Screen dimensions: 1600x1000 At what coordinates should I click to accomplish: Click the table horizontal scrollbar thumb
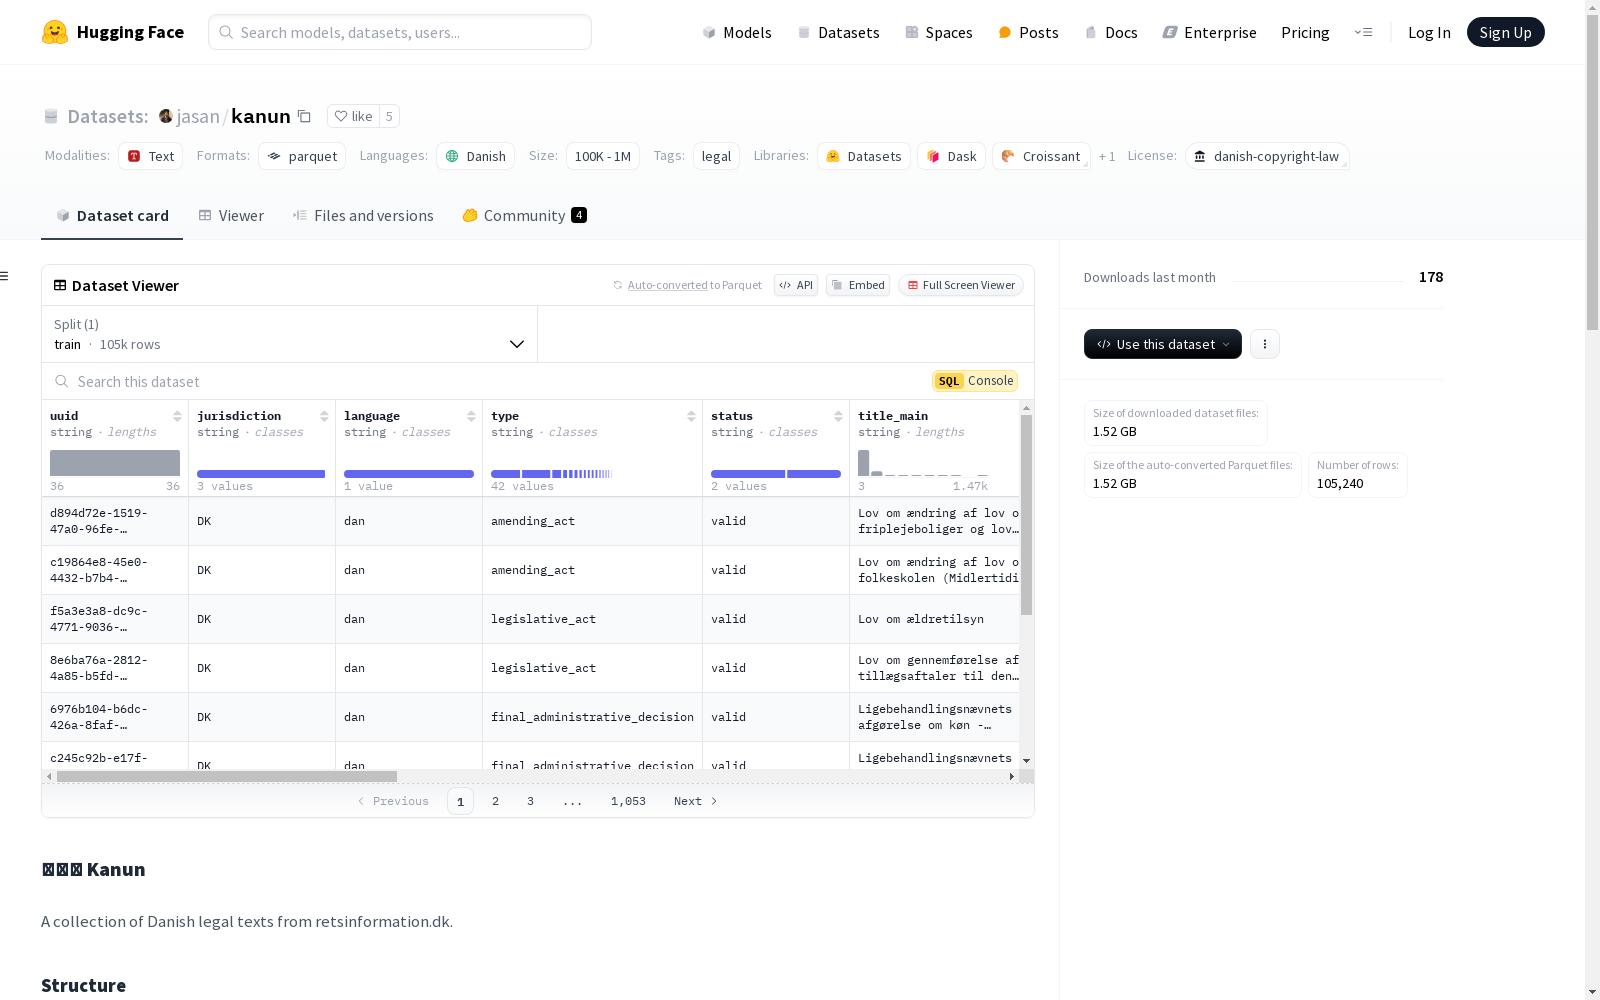[x=227, y=776]
